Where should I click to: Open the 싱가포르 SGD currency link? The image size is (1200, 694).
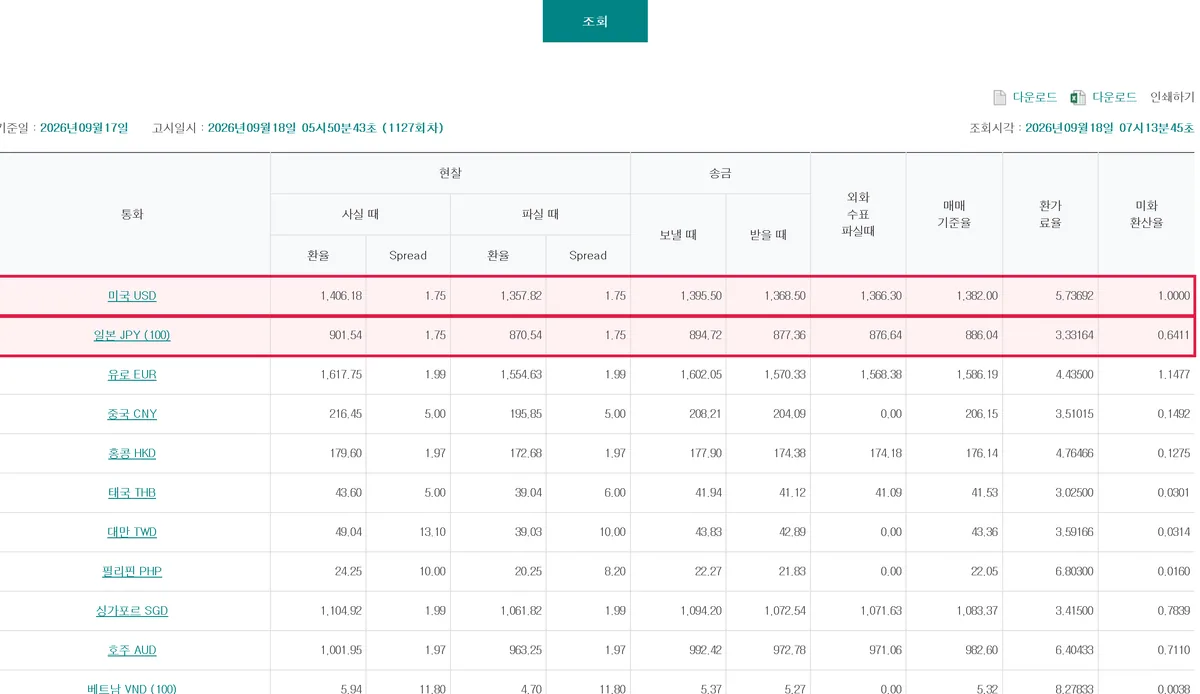coord(132,611)
